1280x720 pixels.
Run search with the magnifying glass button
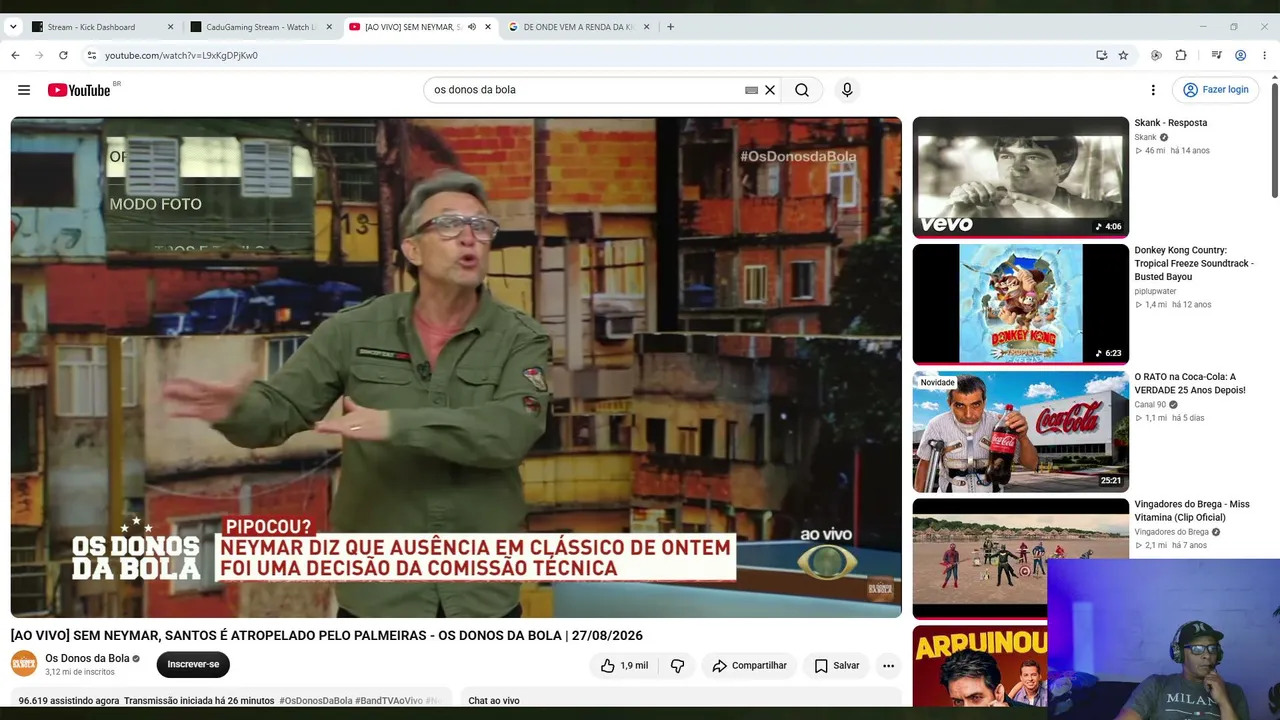[x=802, y=90]
